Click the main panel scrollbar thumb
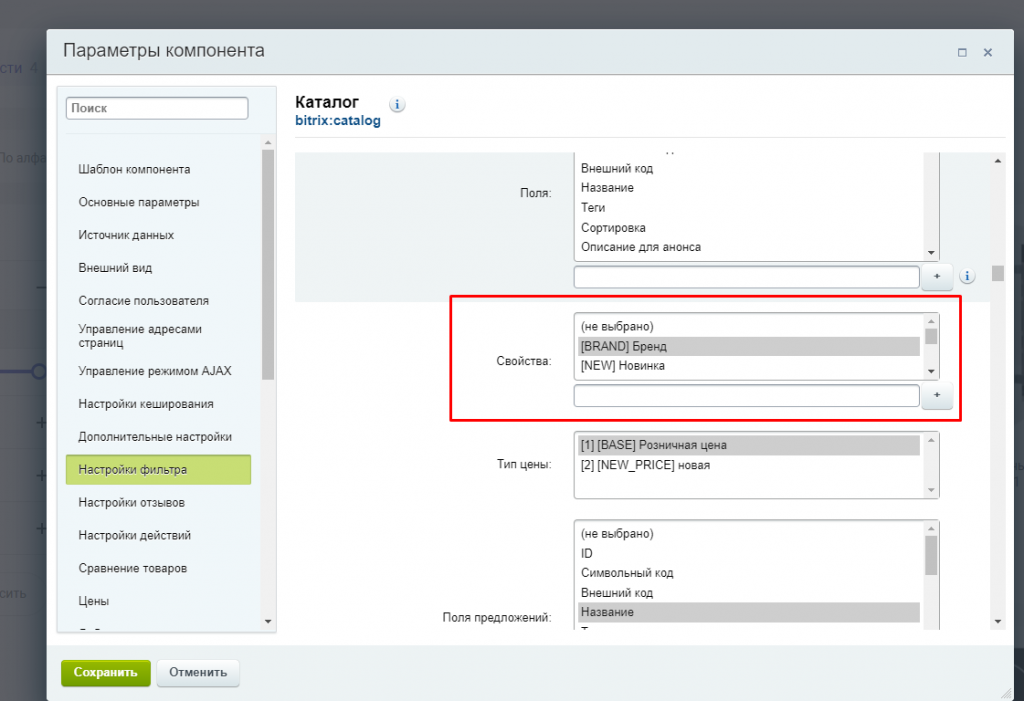Screen dimensions: 1024x701 tap(998, 273)
